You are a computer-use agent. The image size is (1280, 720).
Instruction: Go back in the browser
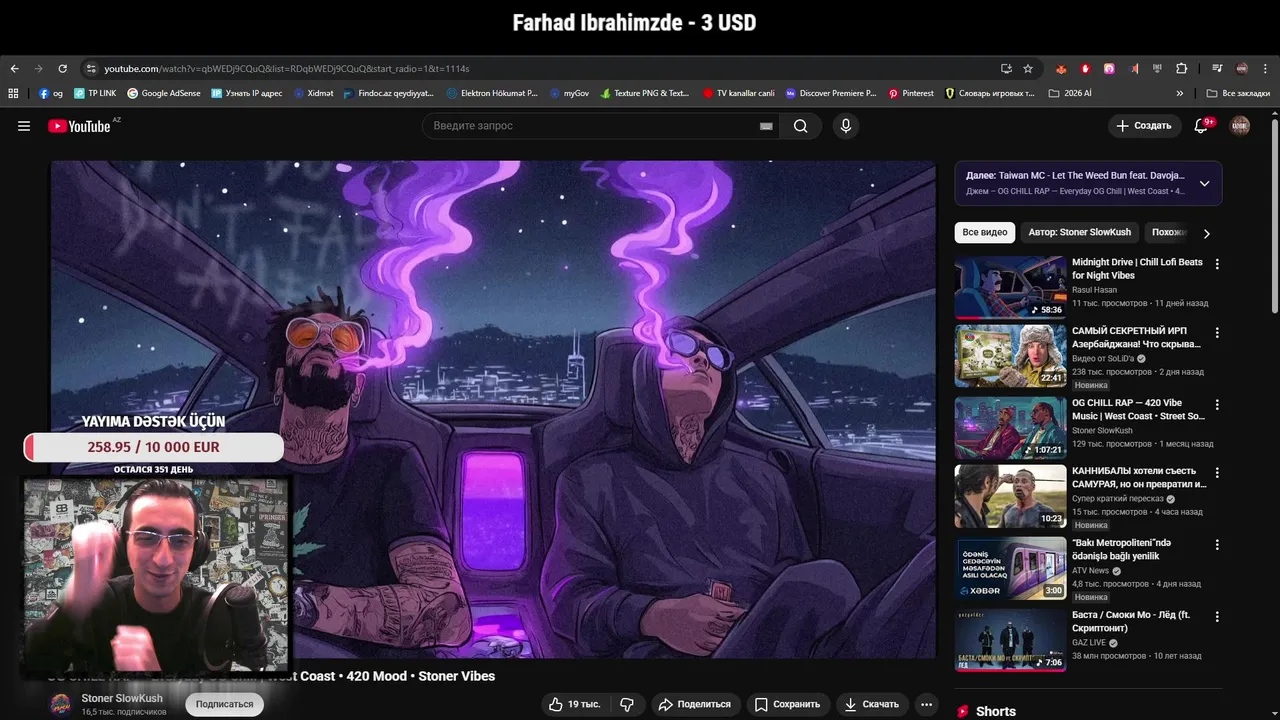(14, 68)
